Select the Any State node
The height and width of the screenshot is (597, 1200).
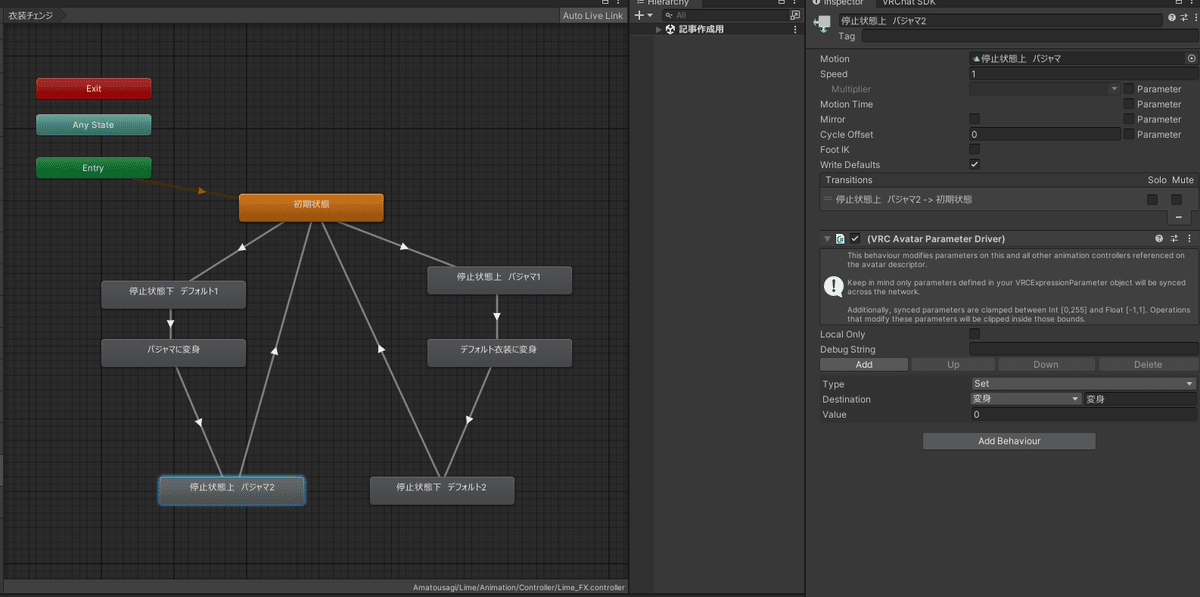point(94,125)
